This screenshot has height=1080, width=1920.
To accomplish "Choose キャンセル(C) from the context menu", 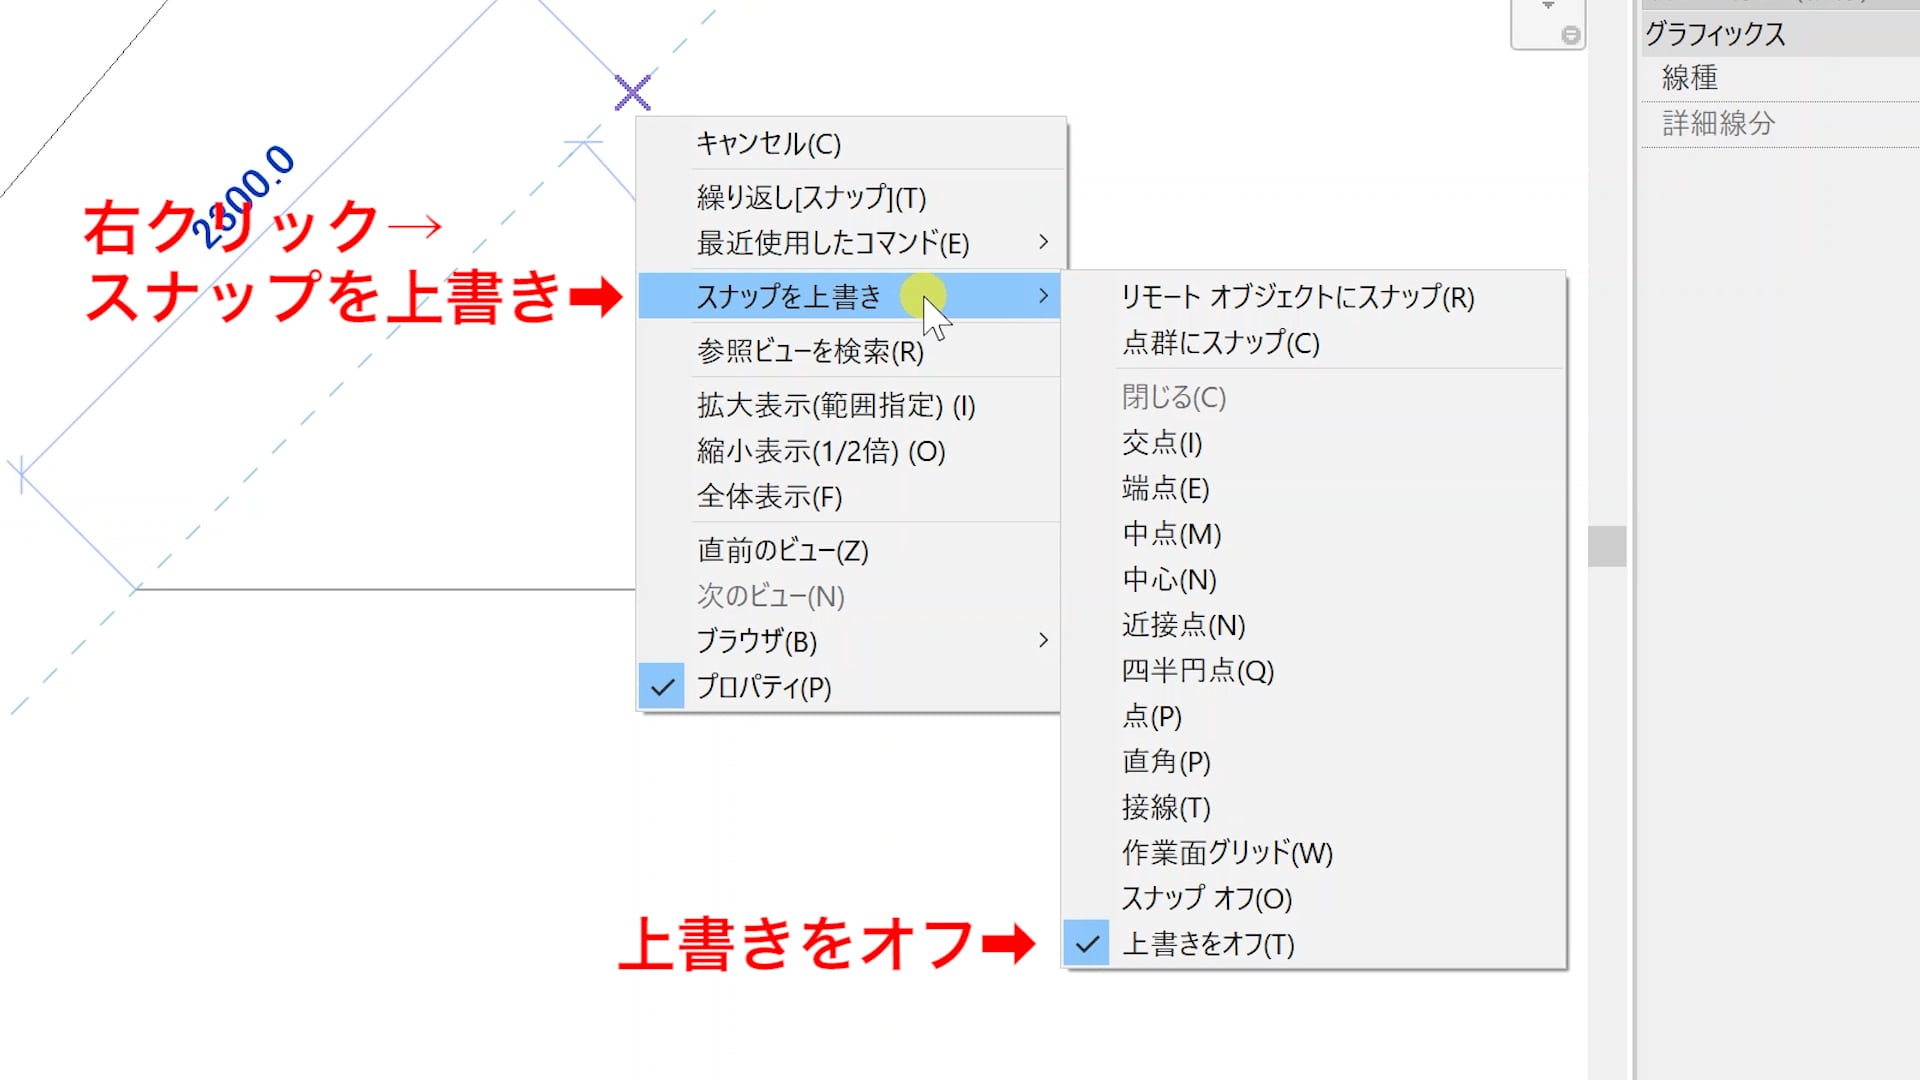I will (768, 144).
